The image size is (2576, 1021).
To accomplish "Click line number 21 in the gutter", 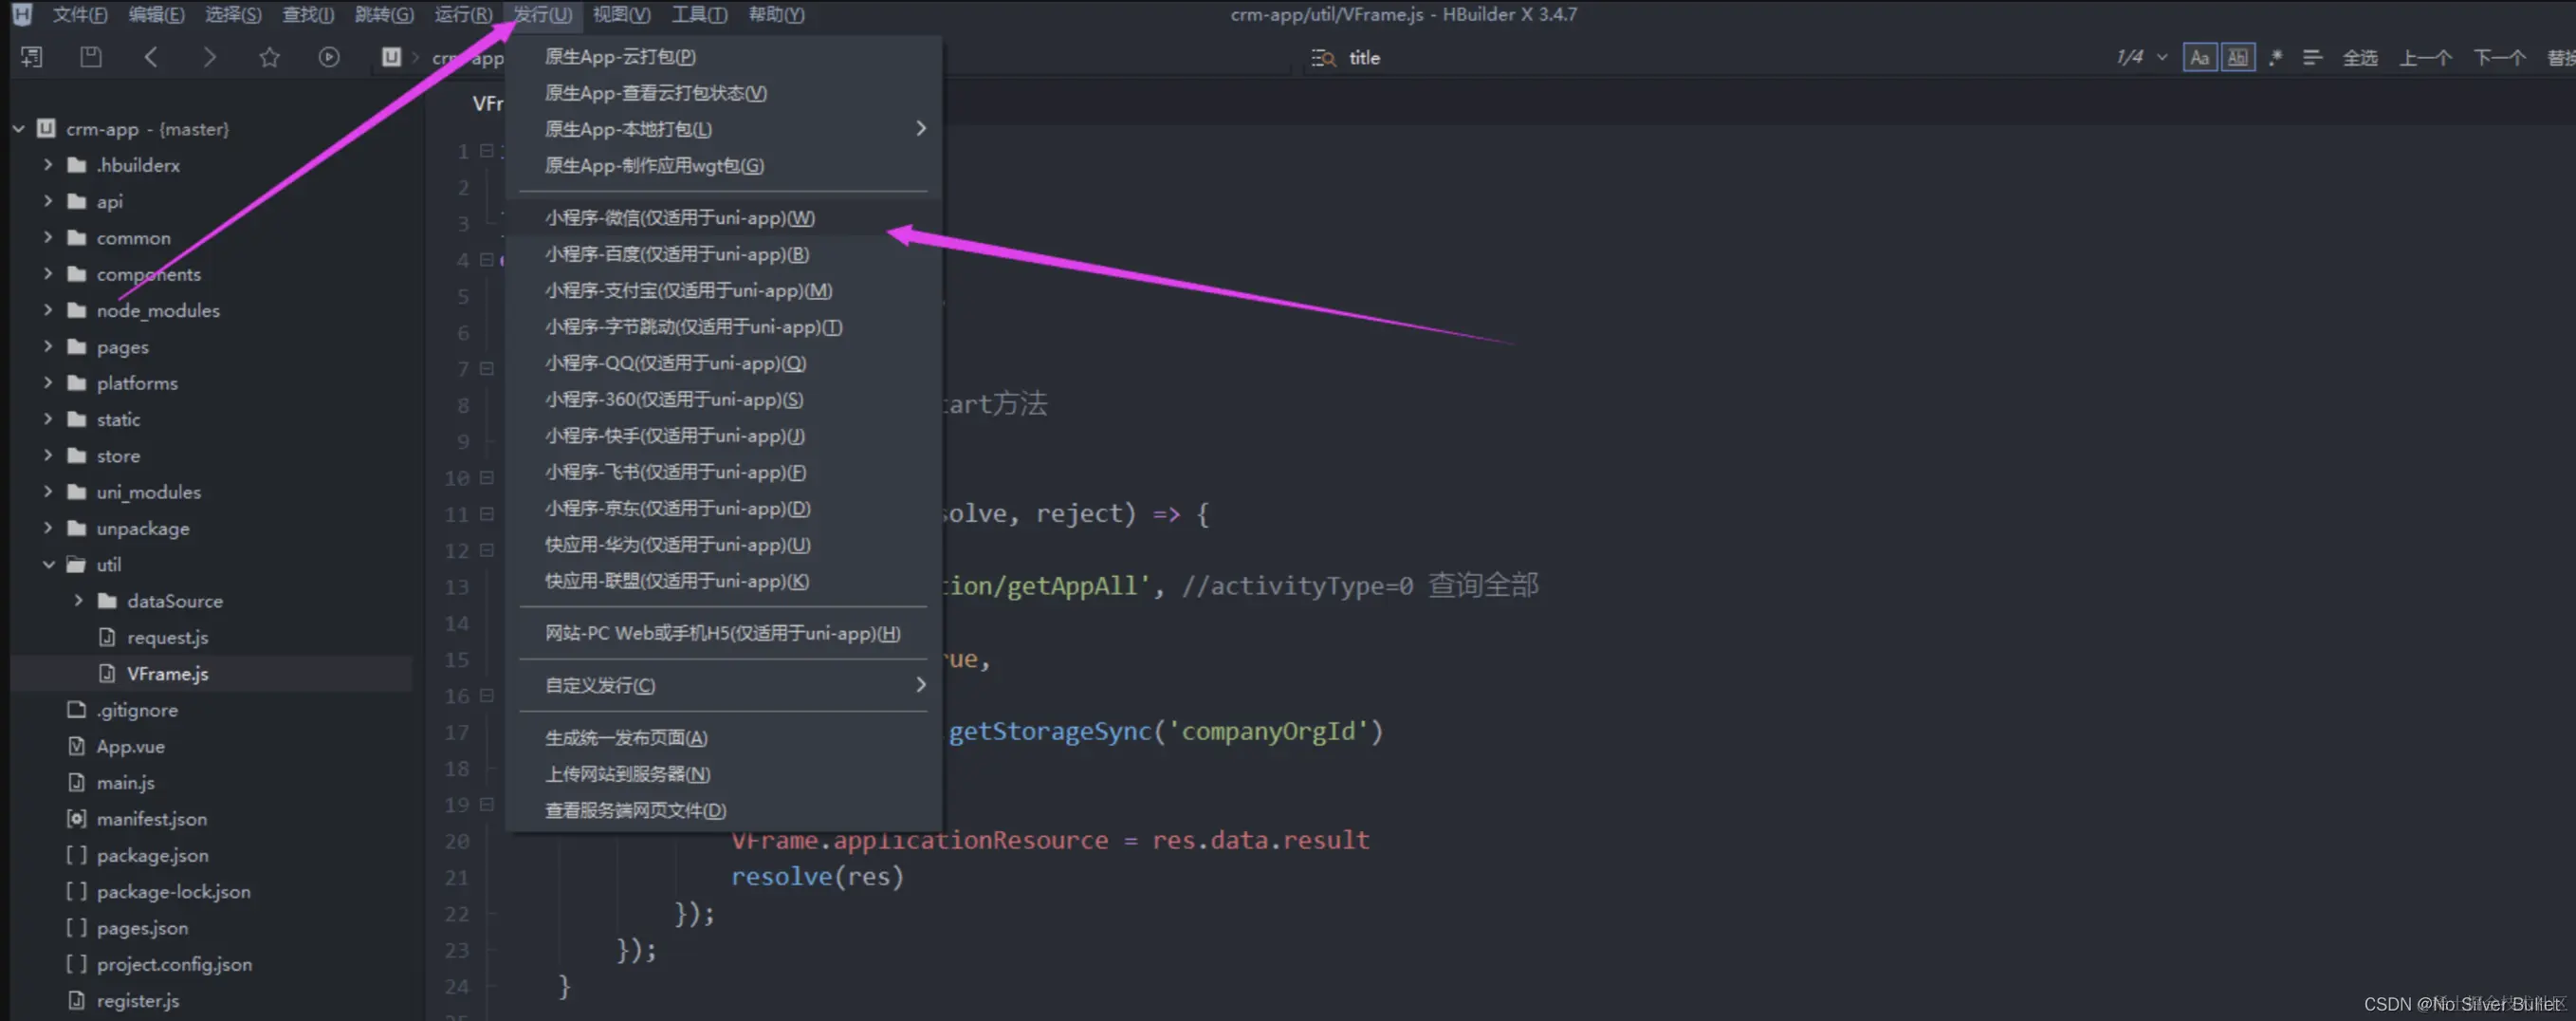I will [x=457, y=877].
